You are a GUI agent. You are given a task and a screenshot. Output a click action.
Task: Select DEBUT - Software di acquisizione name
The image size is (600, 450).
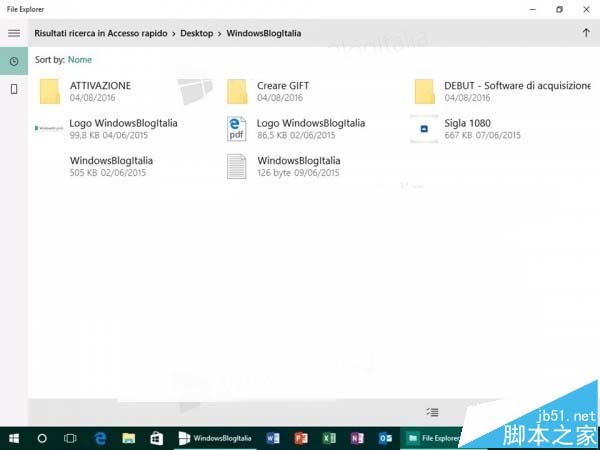coord(517,86)
